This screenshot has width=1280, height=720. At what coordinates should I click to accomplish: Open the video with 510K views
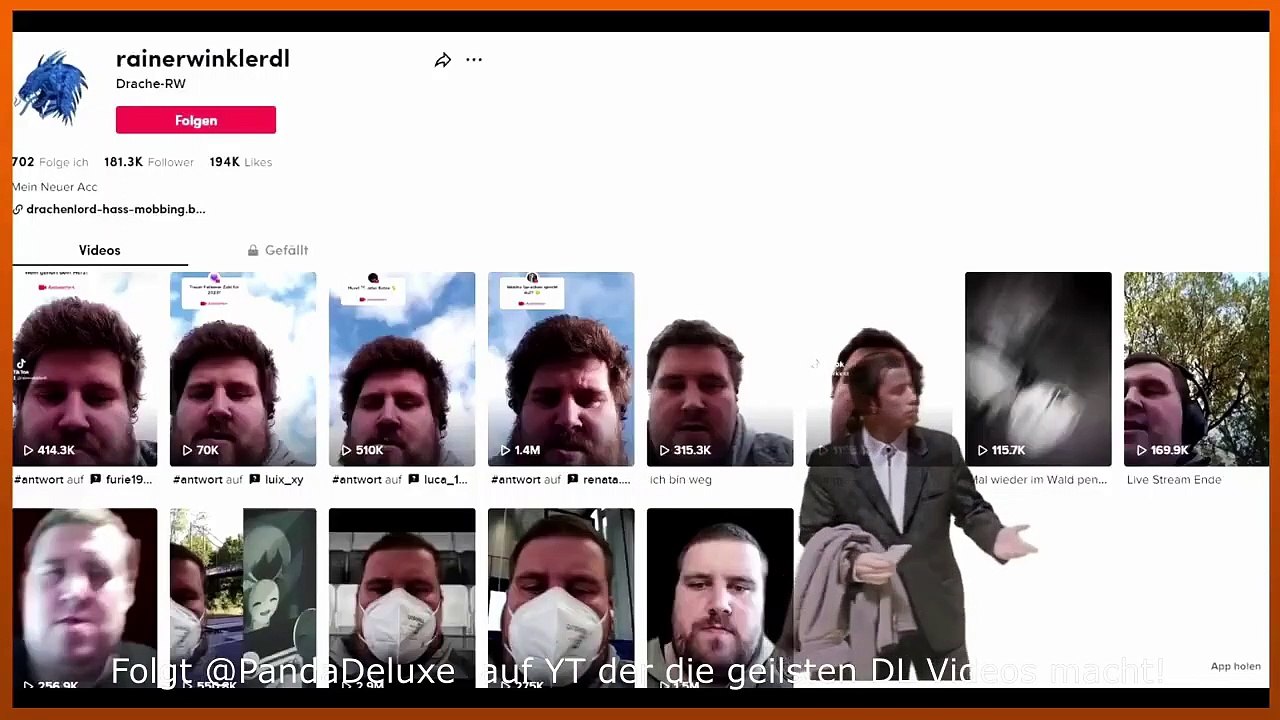pyautogui.click(x=402, y=369)
